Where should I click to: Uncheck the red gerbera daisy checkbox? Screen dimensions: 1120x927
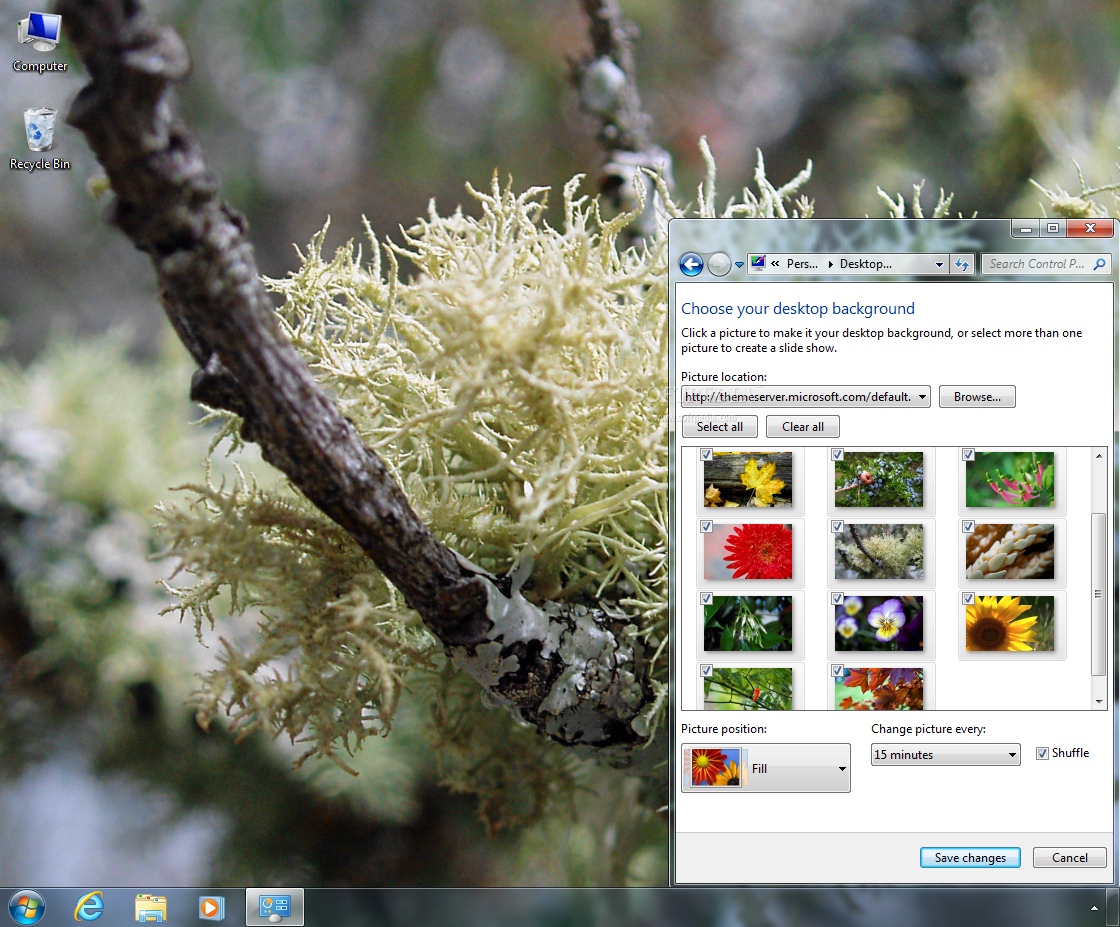point(706,526)
